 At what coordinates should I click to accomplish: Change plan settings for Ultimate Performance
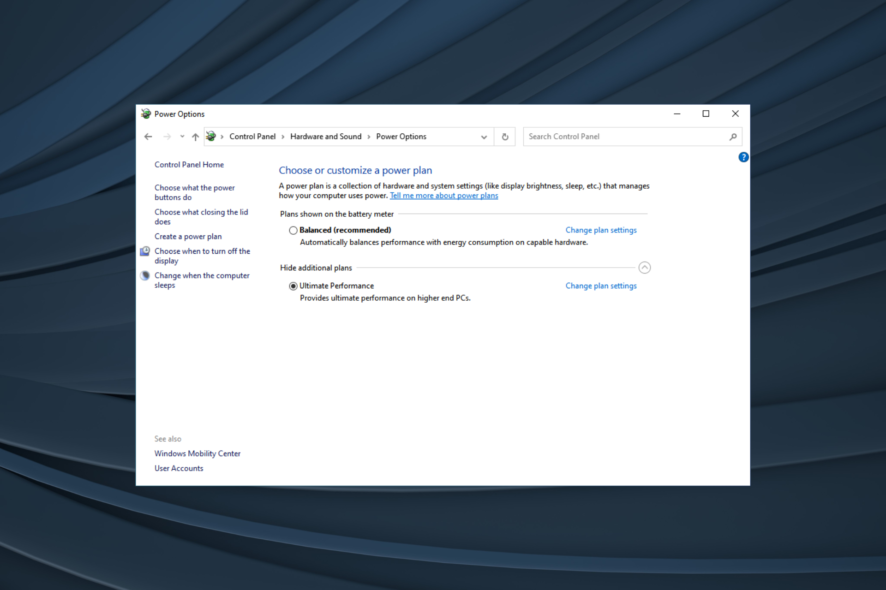(601, 286)
